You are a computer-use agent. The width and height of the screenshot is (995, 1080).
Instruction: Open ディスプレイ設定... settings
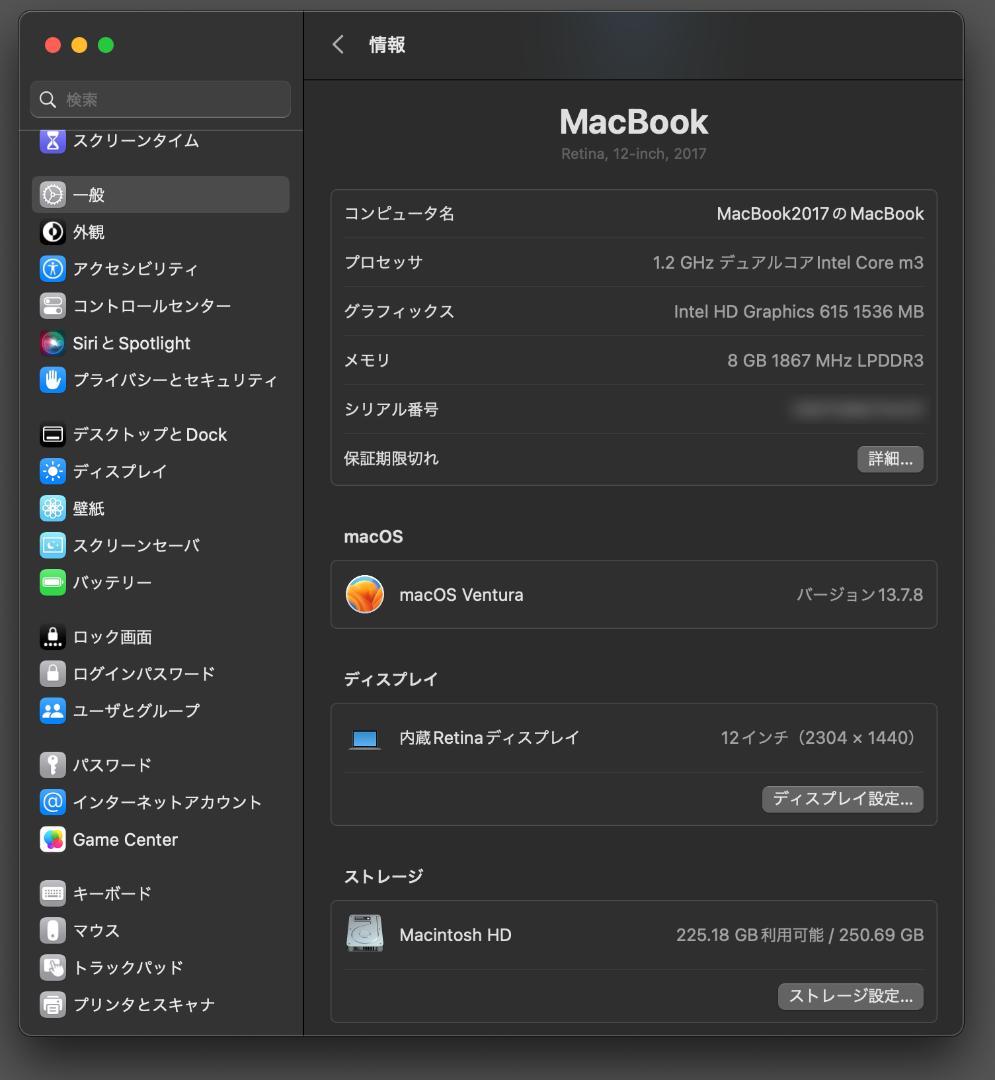[842, 799]
